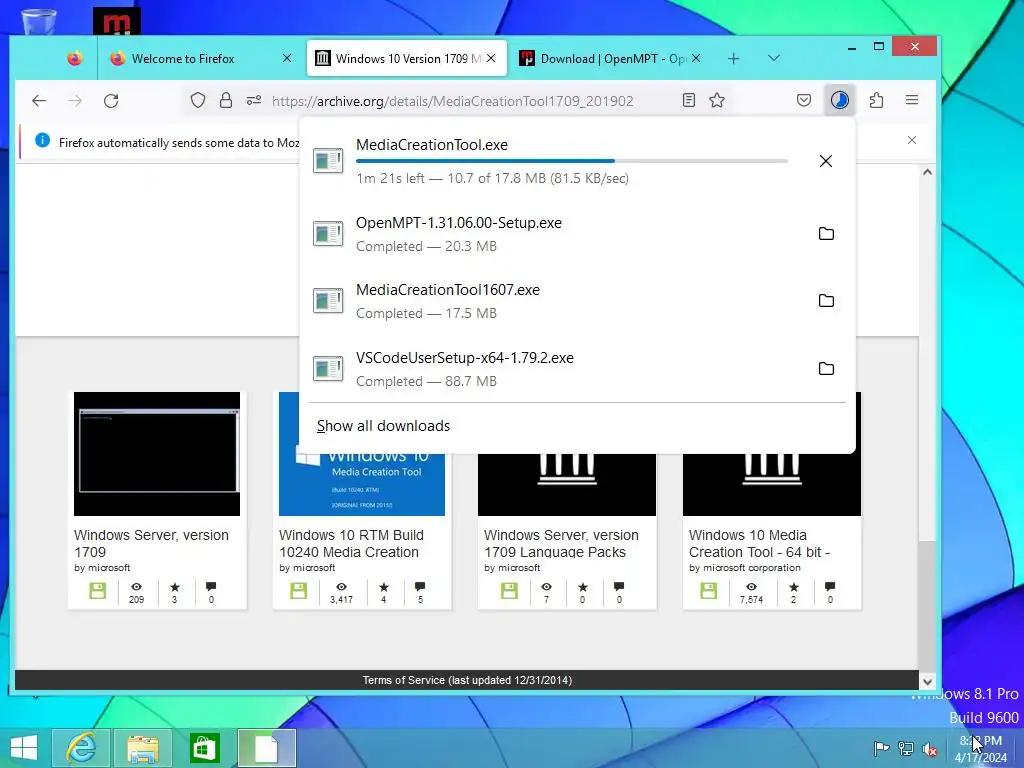Open Terms of Service link in footer

pyautogui.click(x=467, y=680)
